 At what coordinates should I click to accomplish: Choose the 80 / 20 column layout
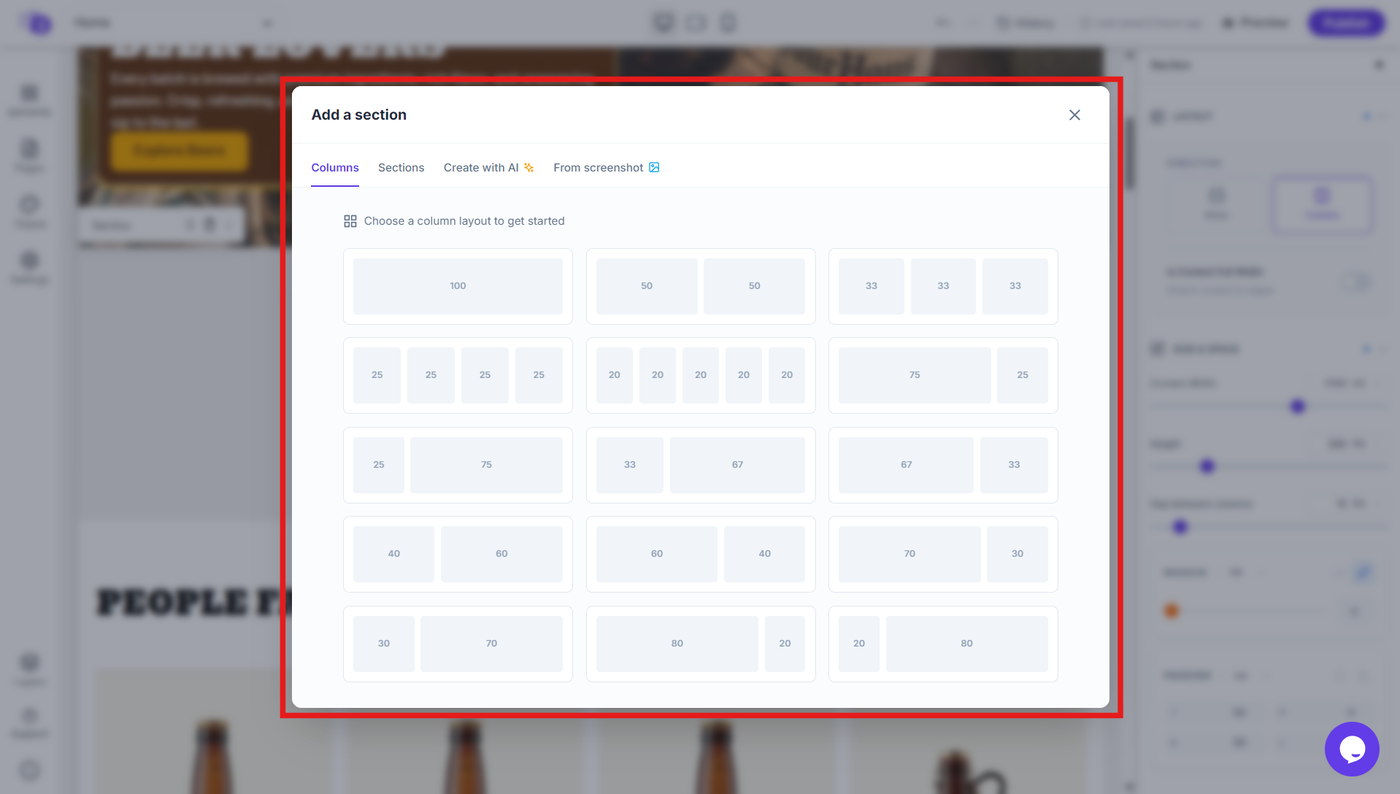coord(701,644)
